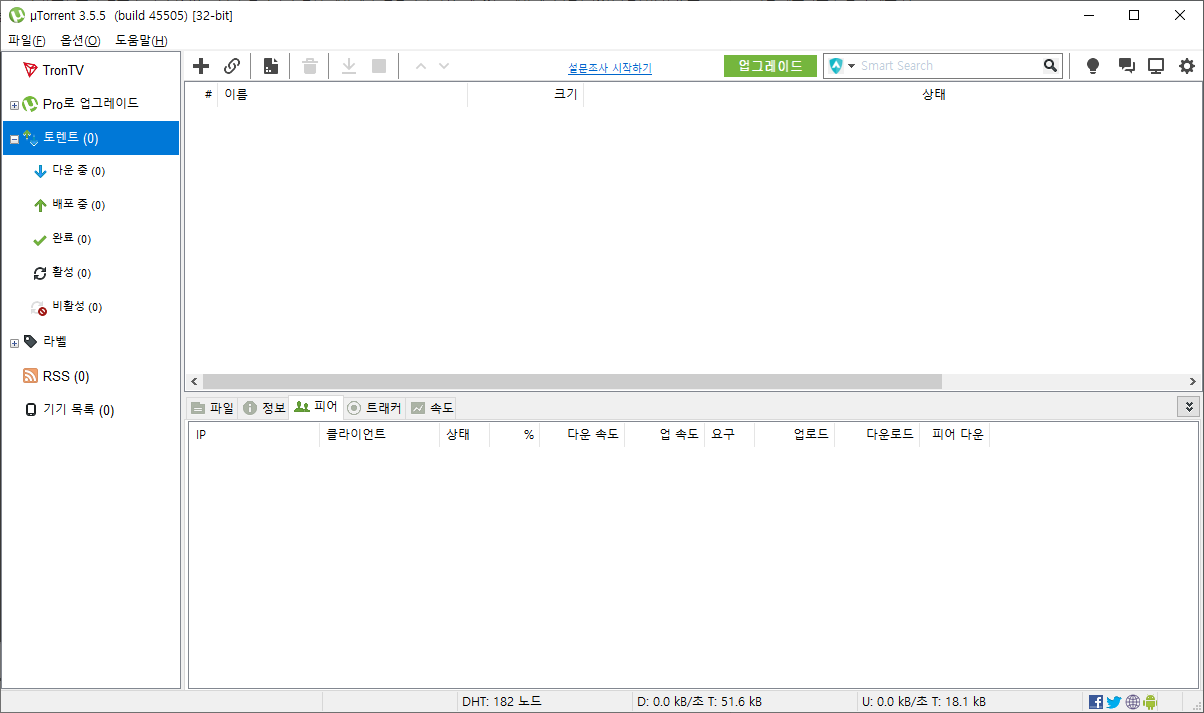Click the U: 0.0 kB/초 upload status

(923, 702)
